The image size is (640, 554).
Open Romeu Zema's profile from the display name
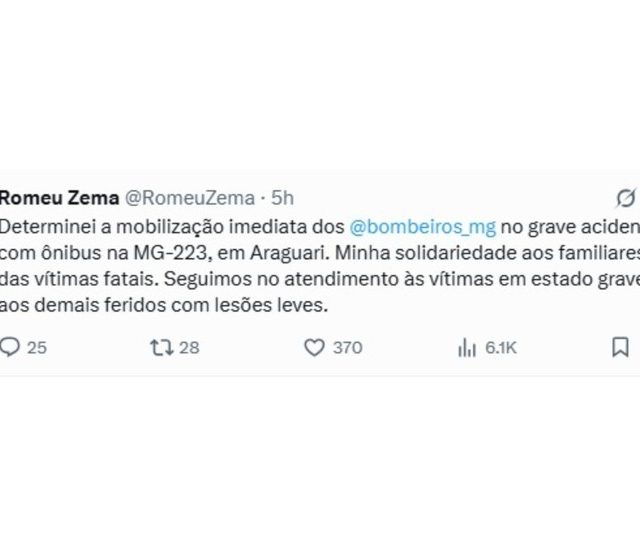pyautogui.click(x=60, y=198)
